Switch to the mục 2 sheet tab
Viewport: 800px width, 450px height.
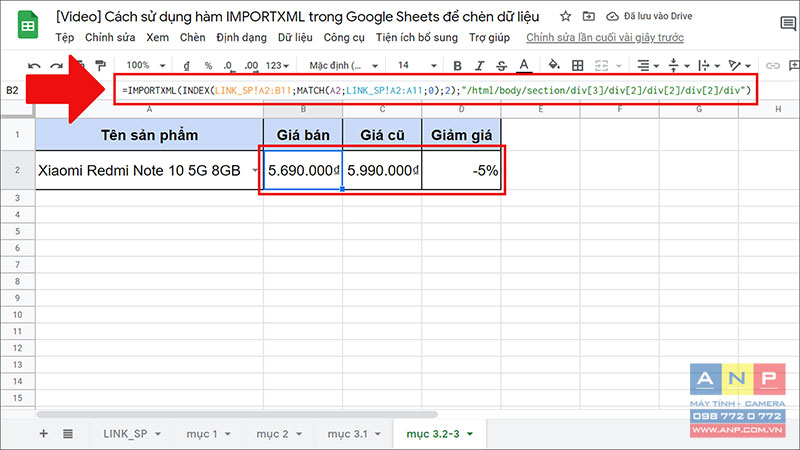pyautogui.click(x=272, y=434)
